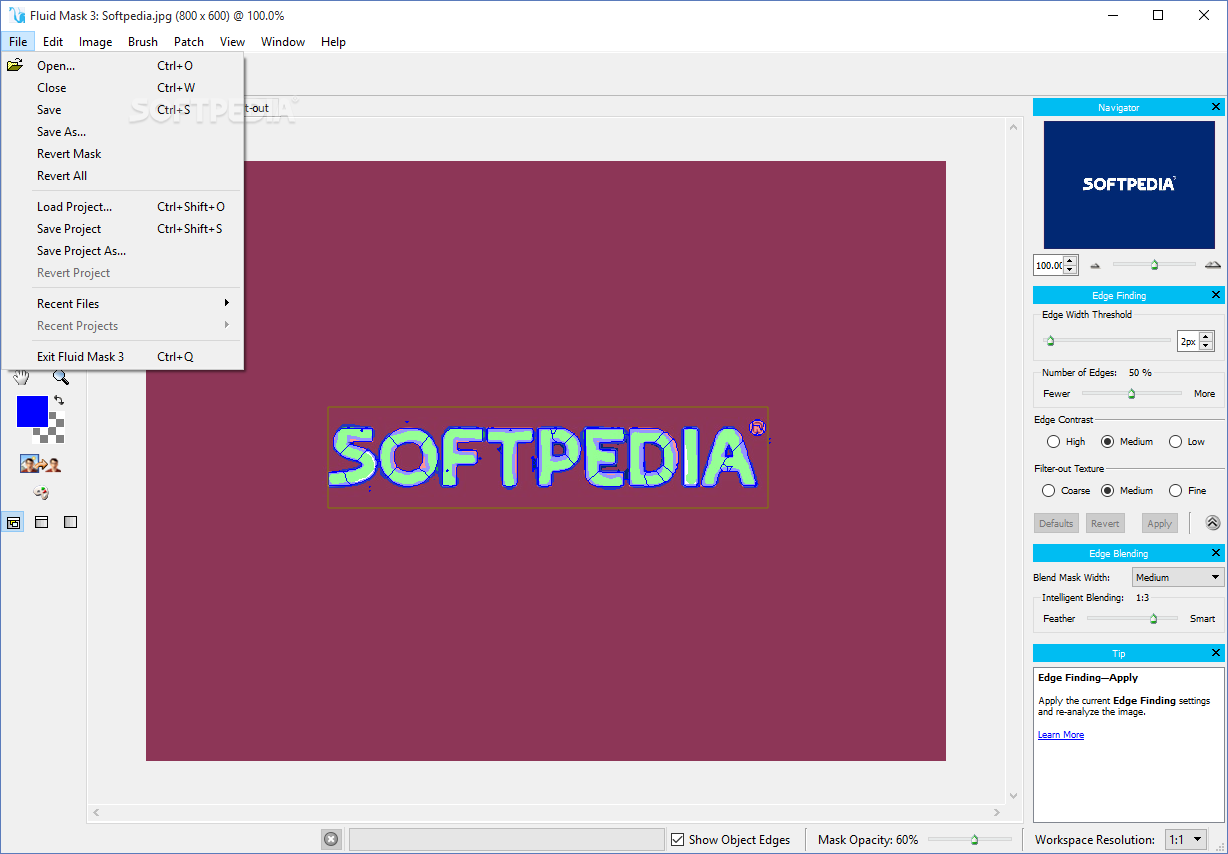Click the Revert button in Edge Finding
This screenshot has height=854, width=1228.
[1105, 523]
